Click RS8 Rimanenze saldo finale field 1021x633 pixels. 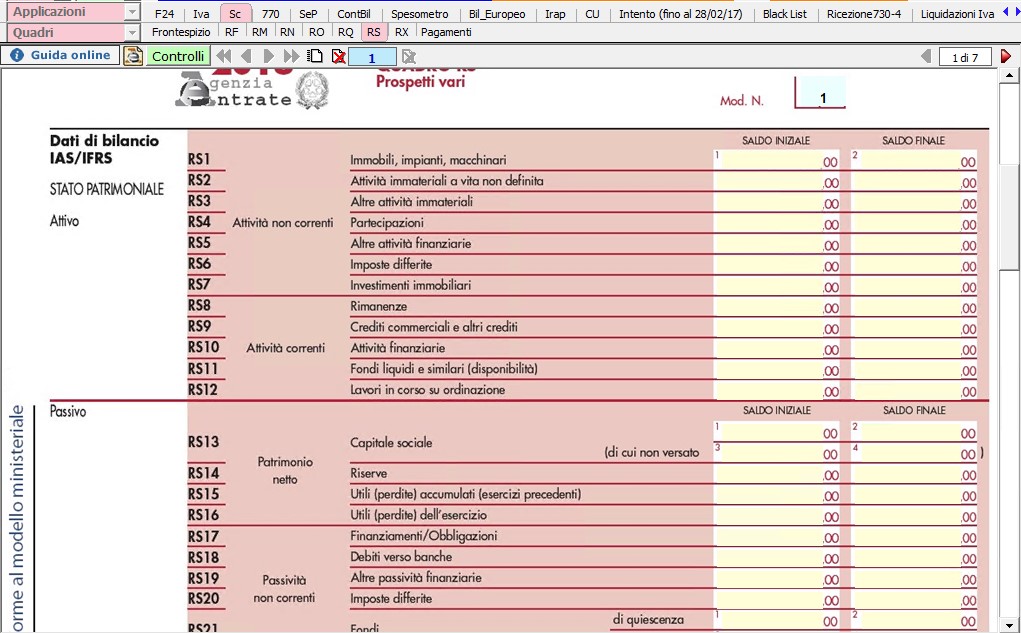915,307
